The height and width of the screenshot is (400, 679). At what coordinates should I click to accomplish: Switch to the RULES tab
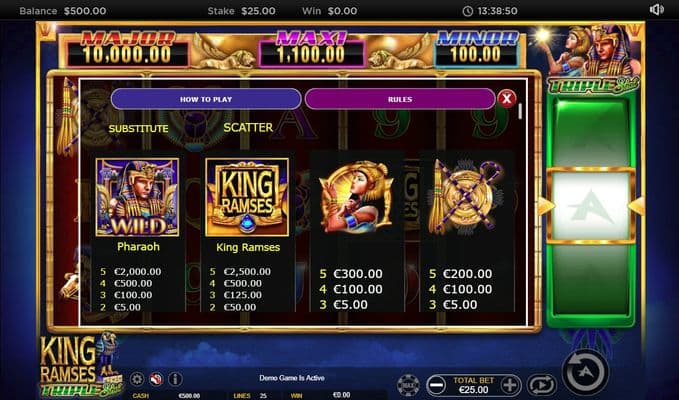[400, 99]
